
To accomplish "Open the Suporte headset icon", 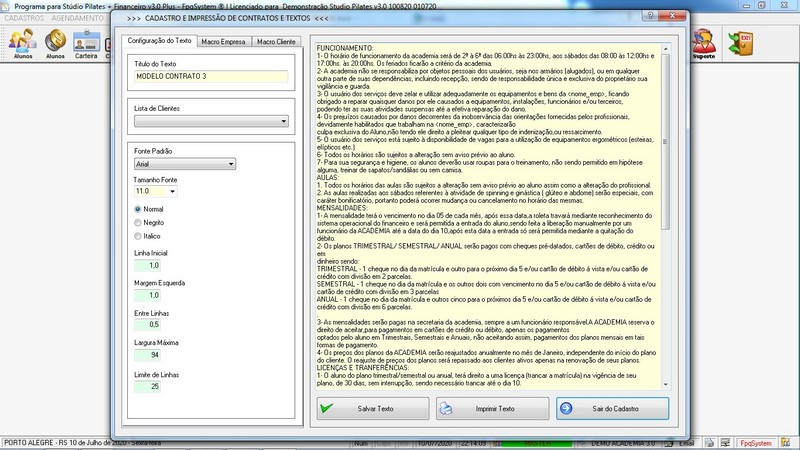I will pos(704,43).
